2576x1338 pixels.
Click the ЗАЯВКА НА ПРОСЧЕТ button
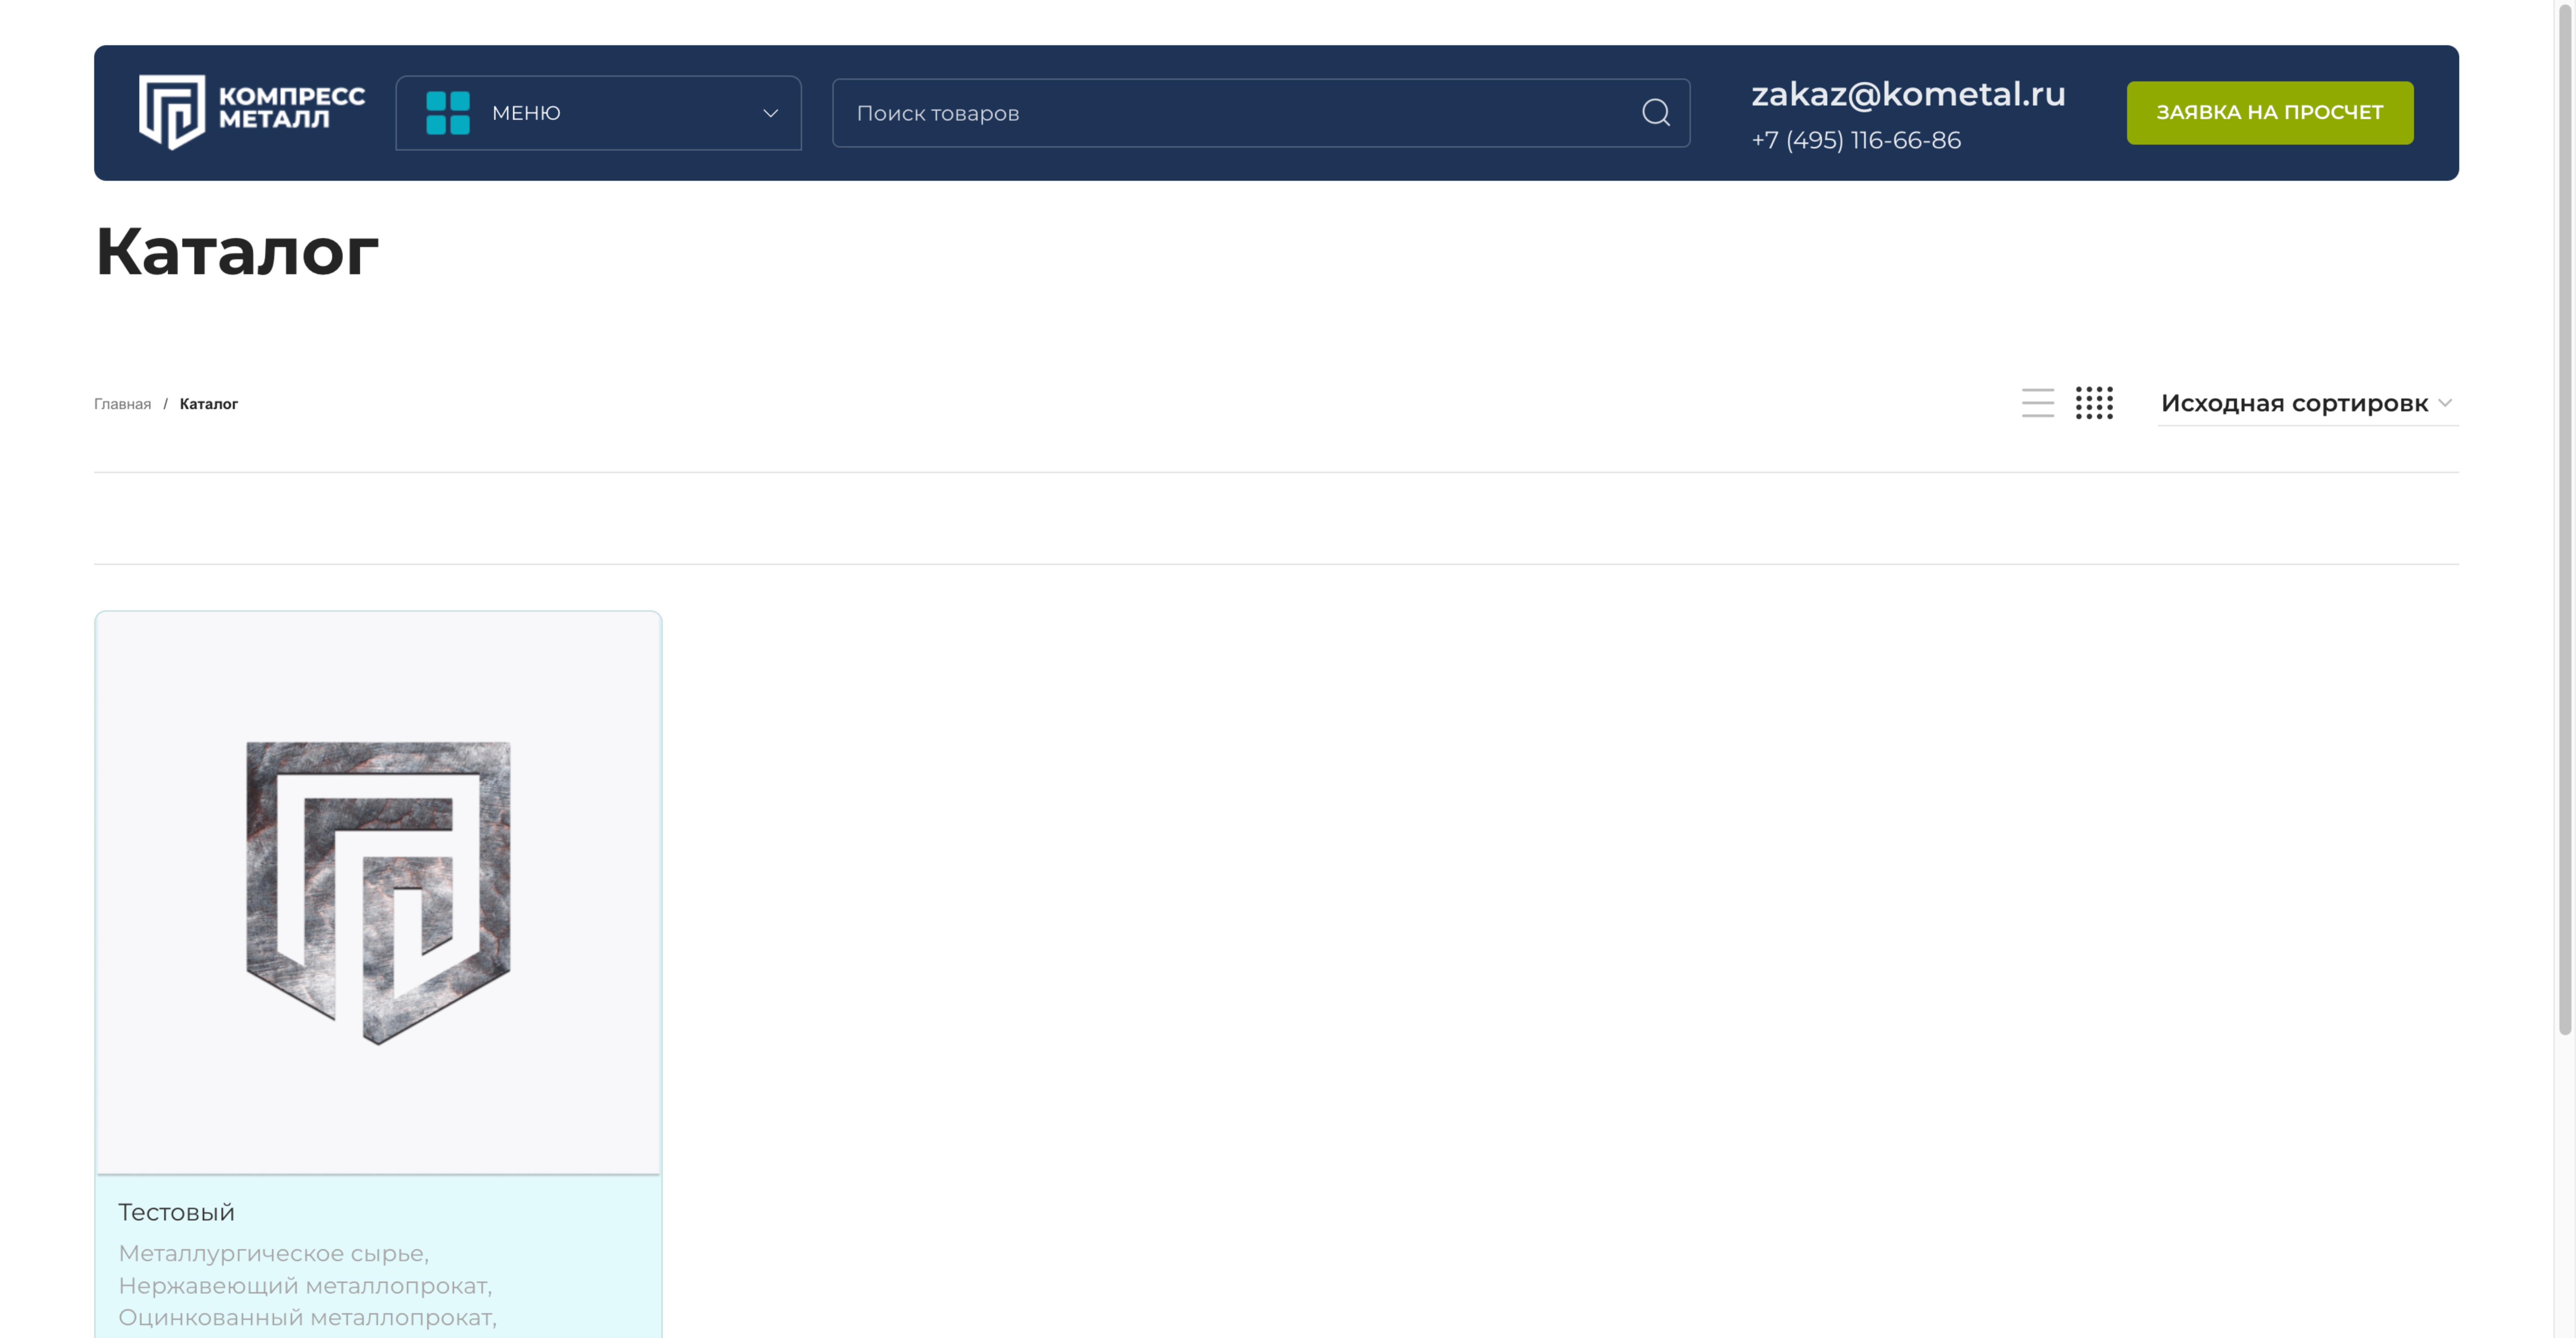(x=2270, y=113)
